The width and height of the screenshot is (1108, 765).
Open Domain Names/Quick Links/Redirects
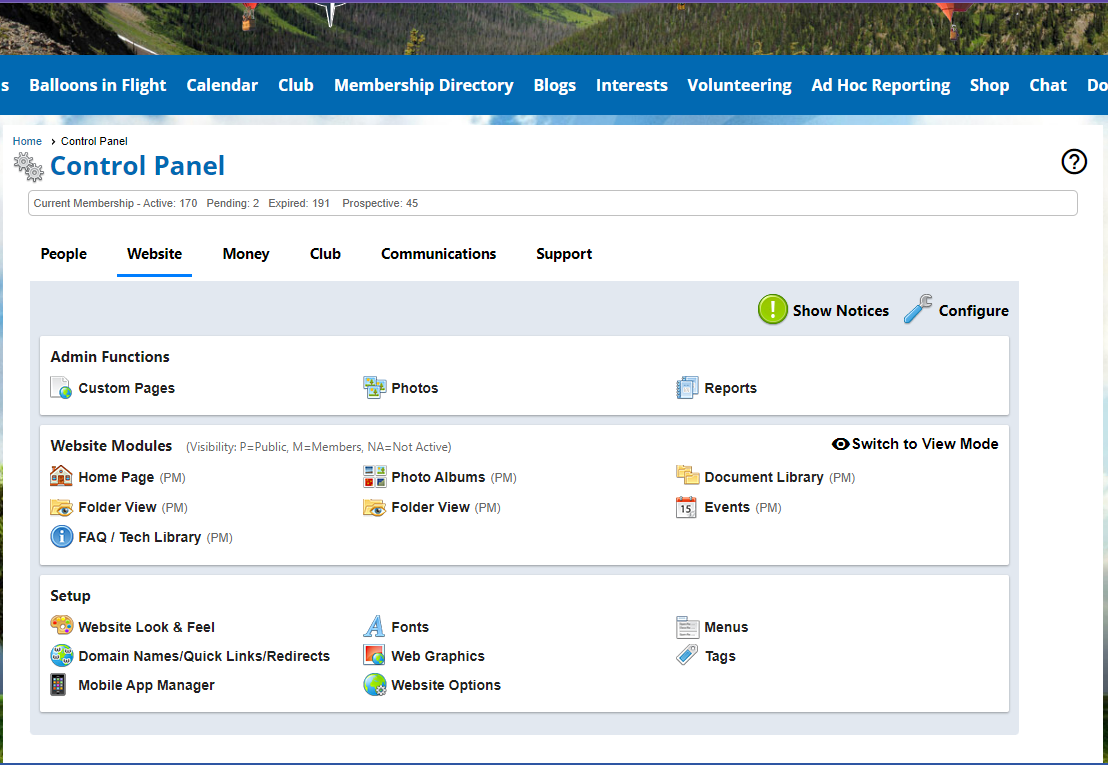pyautogui.click(x=204, y=656)
